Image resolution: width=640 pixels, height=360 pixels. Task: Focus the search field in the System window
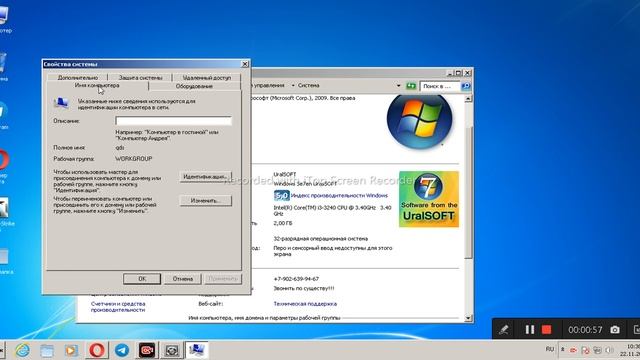440,86
